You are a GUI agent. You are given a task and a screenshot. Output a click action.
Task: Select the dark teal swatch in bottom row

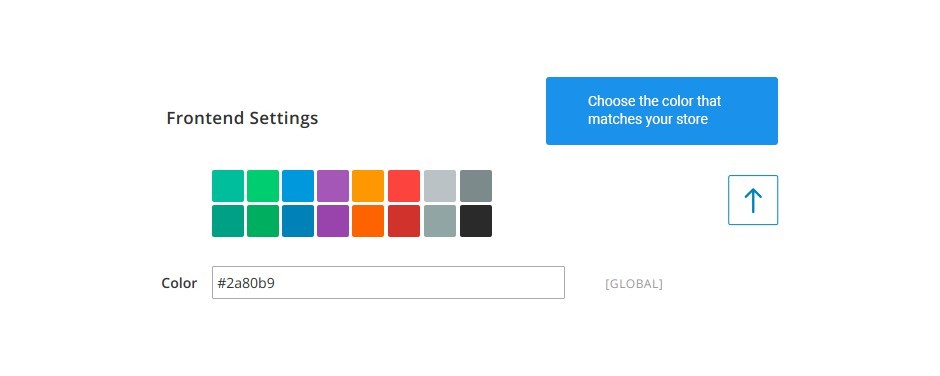228,221
